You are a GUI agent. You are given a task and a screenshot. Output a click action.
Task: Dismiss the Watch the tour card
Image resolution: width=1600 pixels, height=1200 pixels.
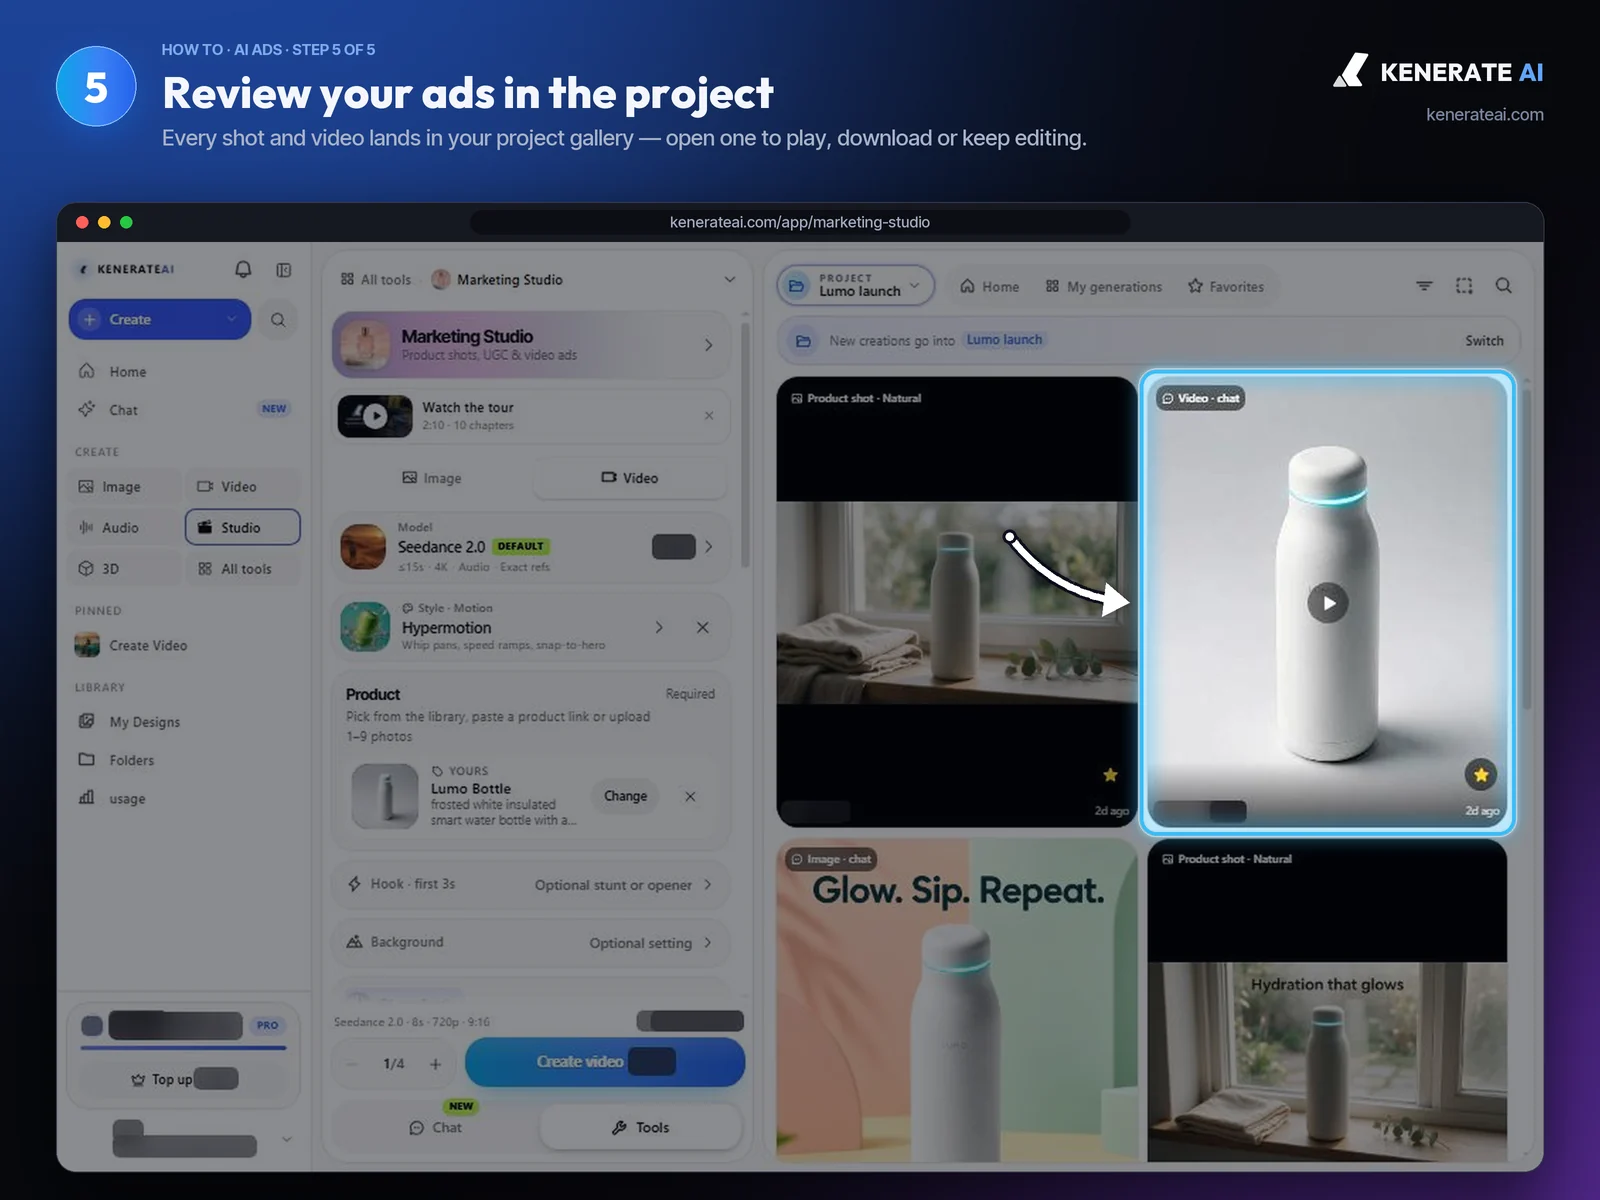click(x=709, y=416)
